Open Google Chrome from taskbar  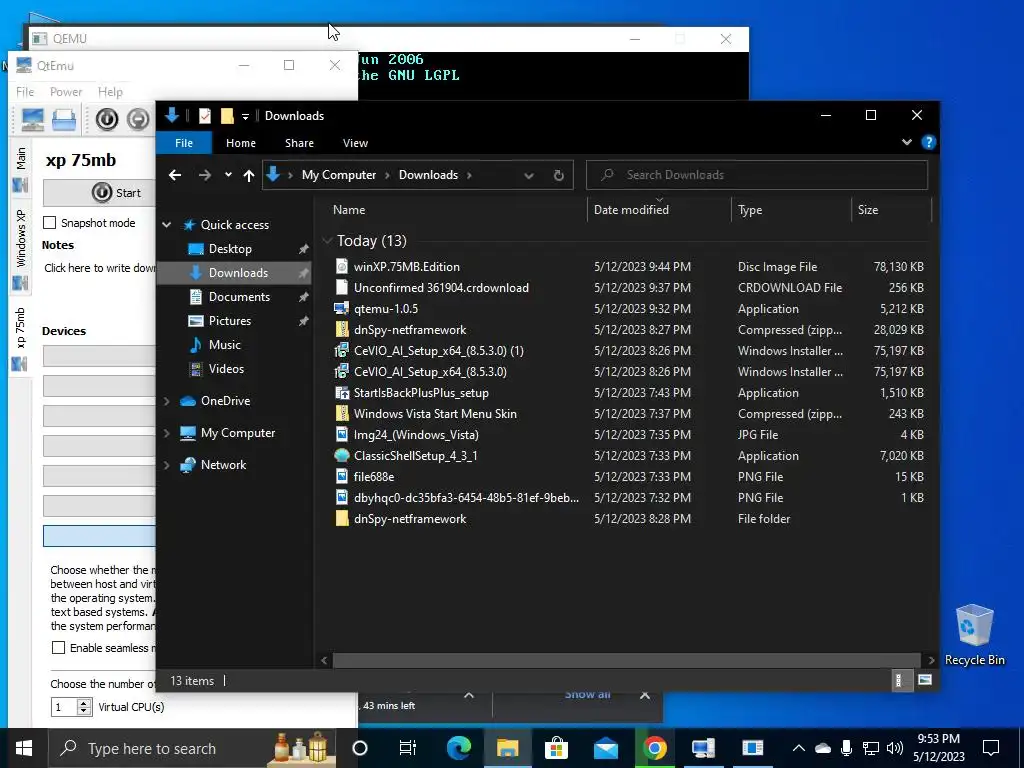pos(654,748)
